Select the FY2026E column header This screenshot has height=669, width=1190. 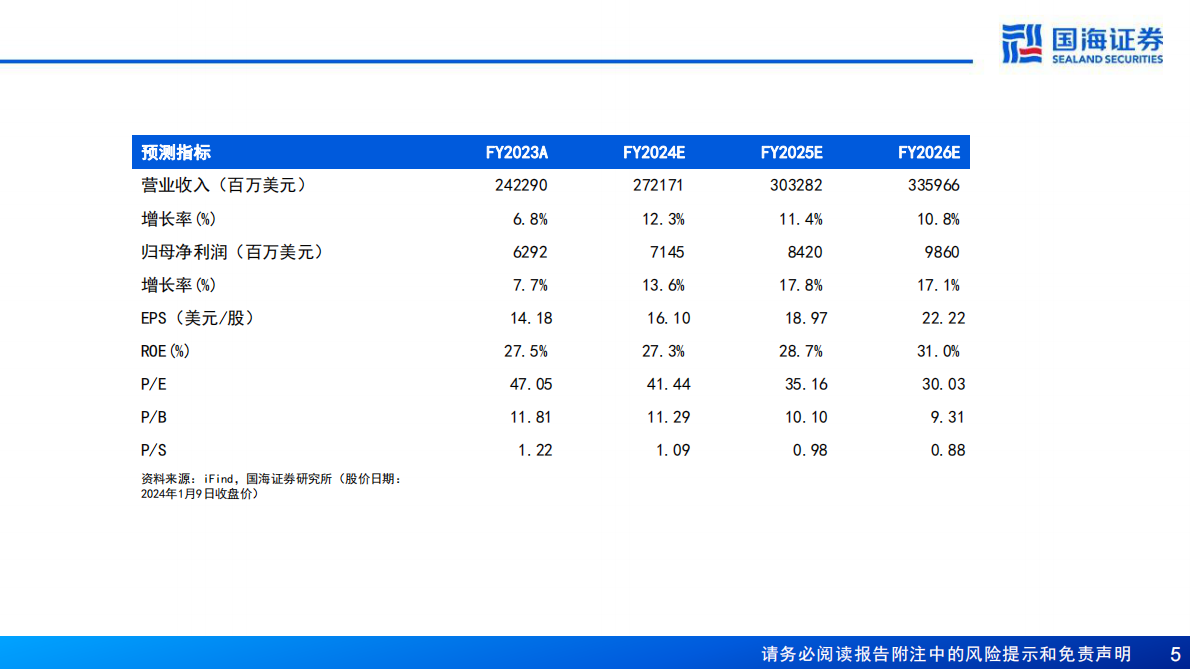pyautogui.click(x=930, y=152)
